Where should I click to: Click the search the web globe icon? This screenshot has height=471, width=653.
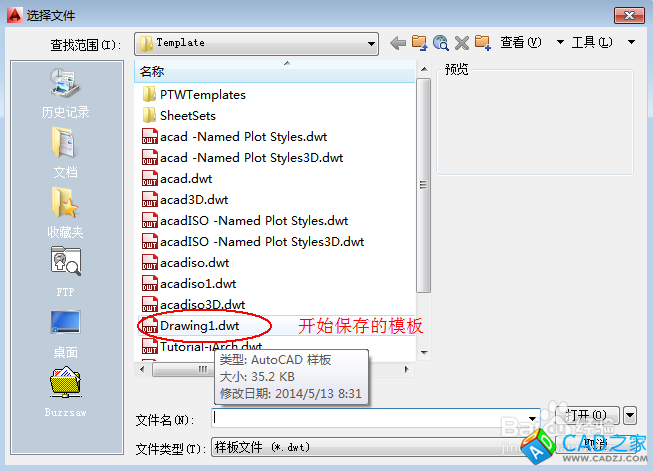click(x=441, y=43)
